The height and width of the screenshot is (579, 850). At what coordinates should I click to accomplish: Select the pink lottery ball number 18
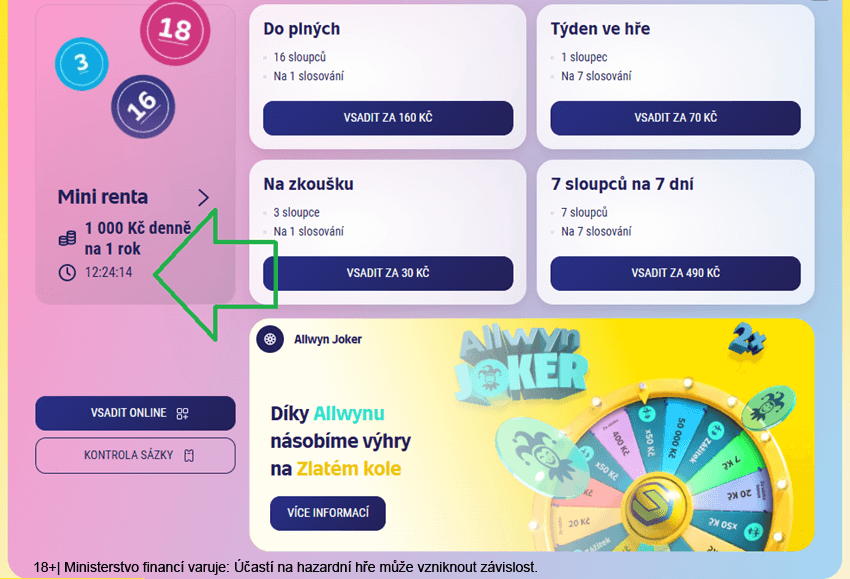coord(175,31)
